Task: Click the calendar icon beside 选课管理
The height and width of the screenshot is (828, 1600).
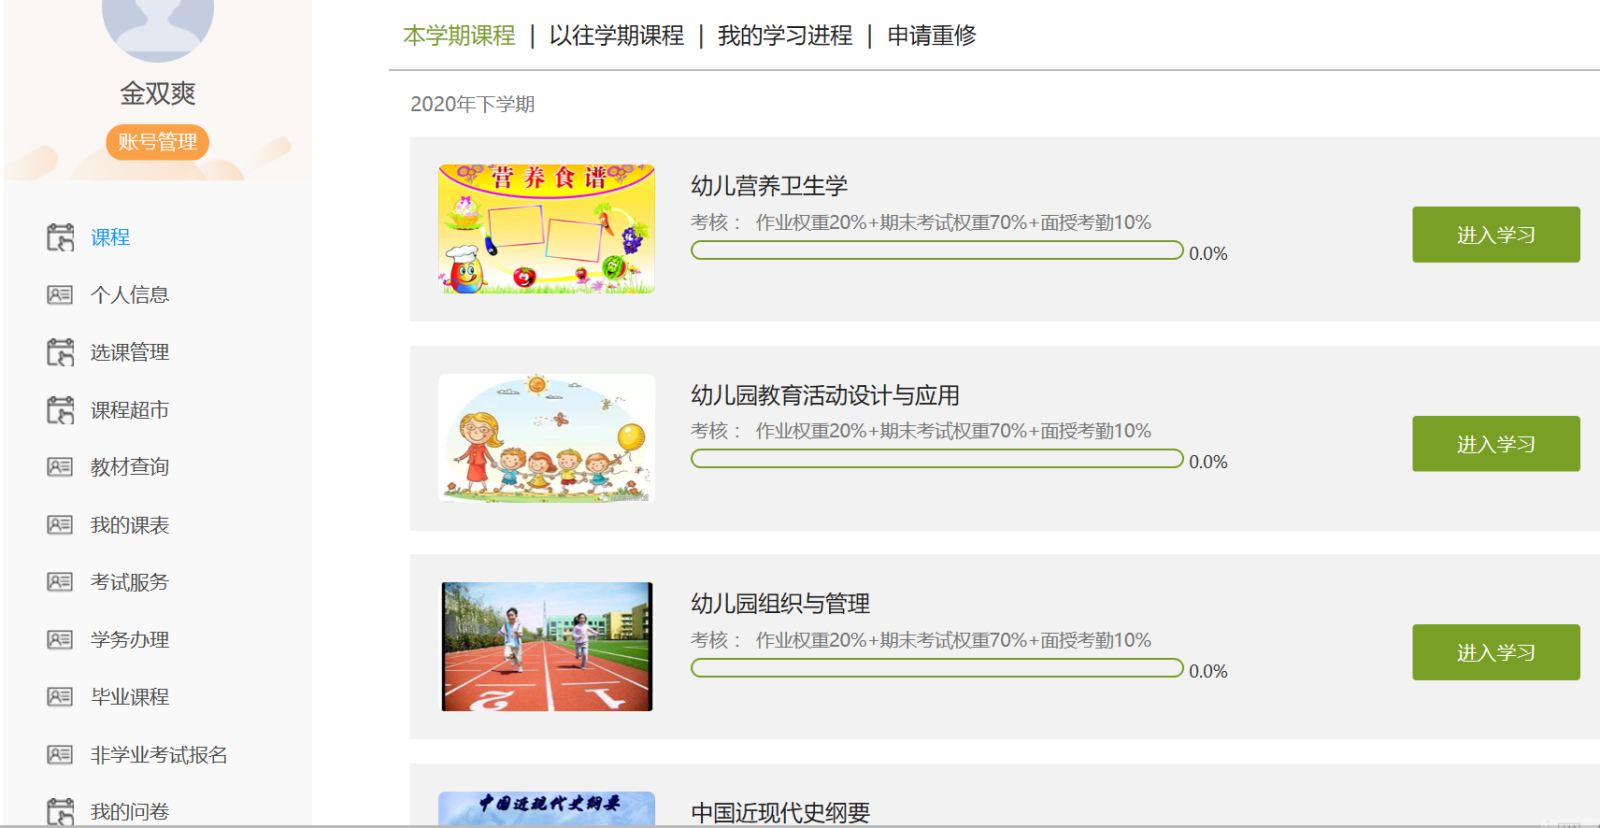Action: [x=60, y=352]
